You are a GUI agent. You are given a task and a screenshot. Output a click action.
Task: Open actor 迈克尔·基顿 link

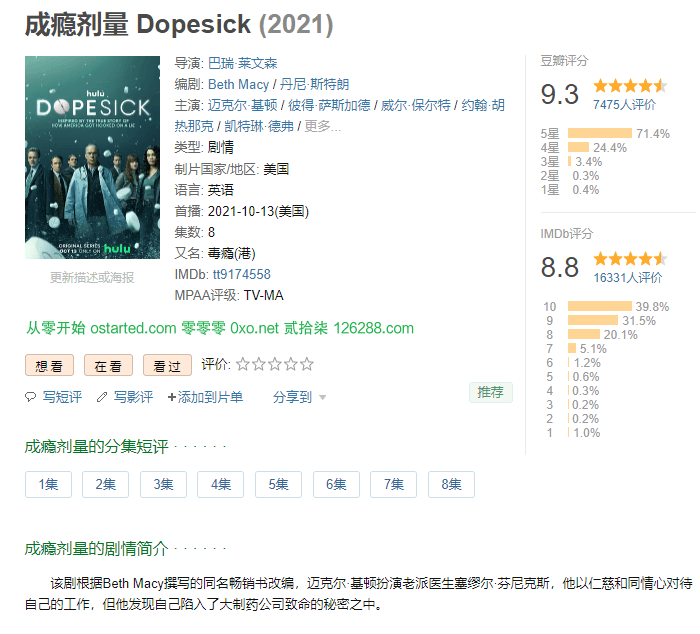(x=242, y=105)
